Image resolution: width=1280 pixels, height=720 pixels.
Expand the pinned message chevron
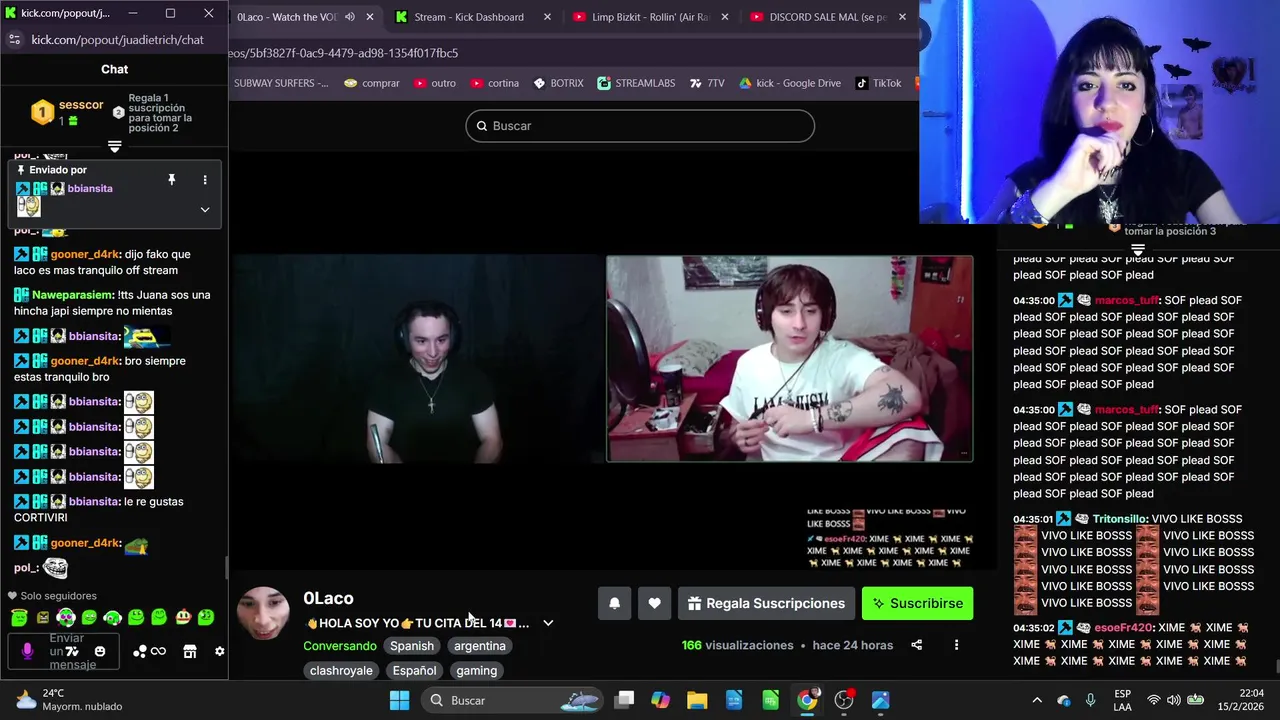205,210
